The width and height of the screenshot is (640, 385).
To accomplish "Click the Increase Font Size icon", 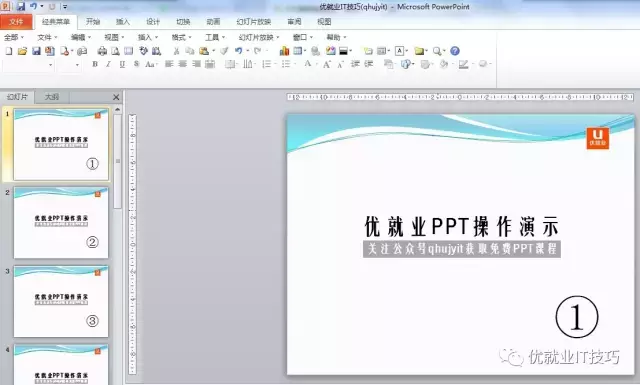I will [327, 64].
